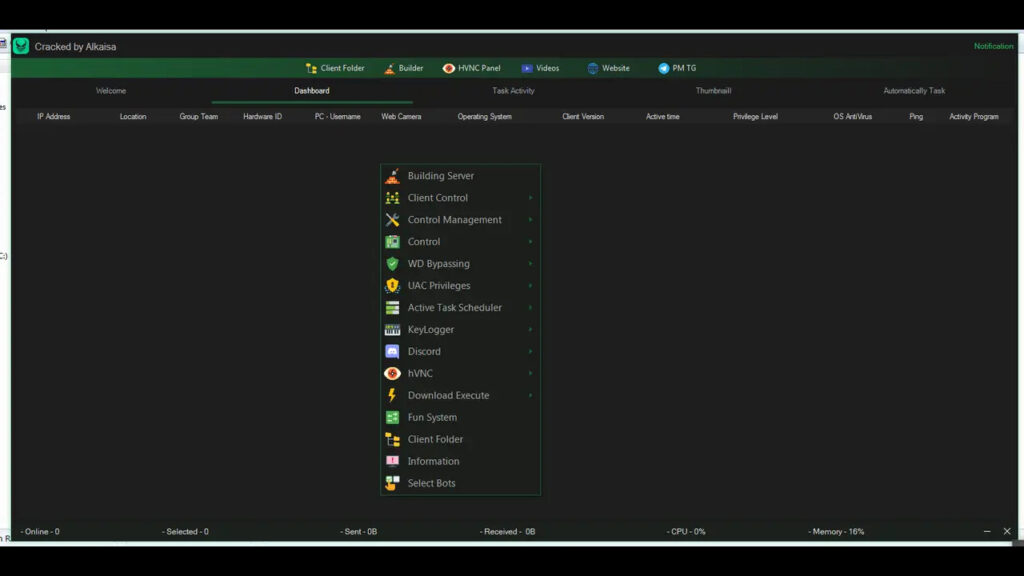Image resolution: width=1024 pixels, height=576 pixels.
Task: Select Client Folder in the context menu
Action: tap(460, 440)
